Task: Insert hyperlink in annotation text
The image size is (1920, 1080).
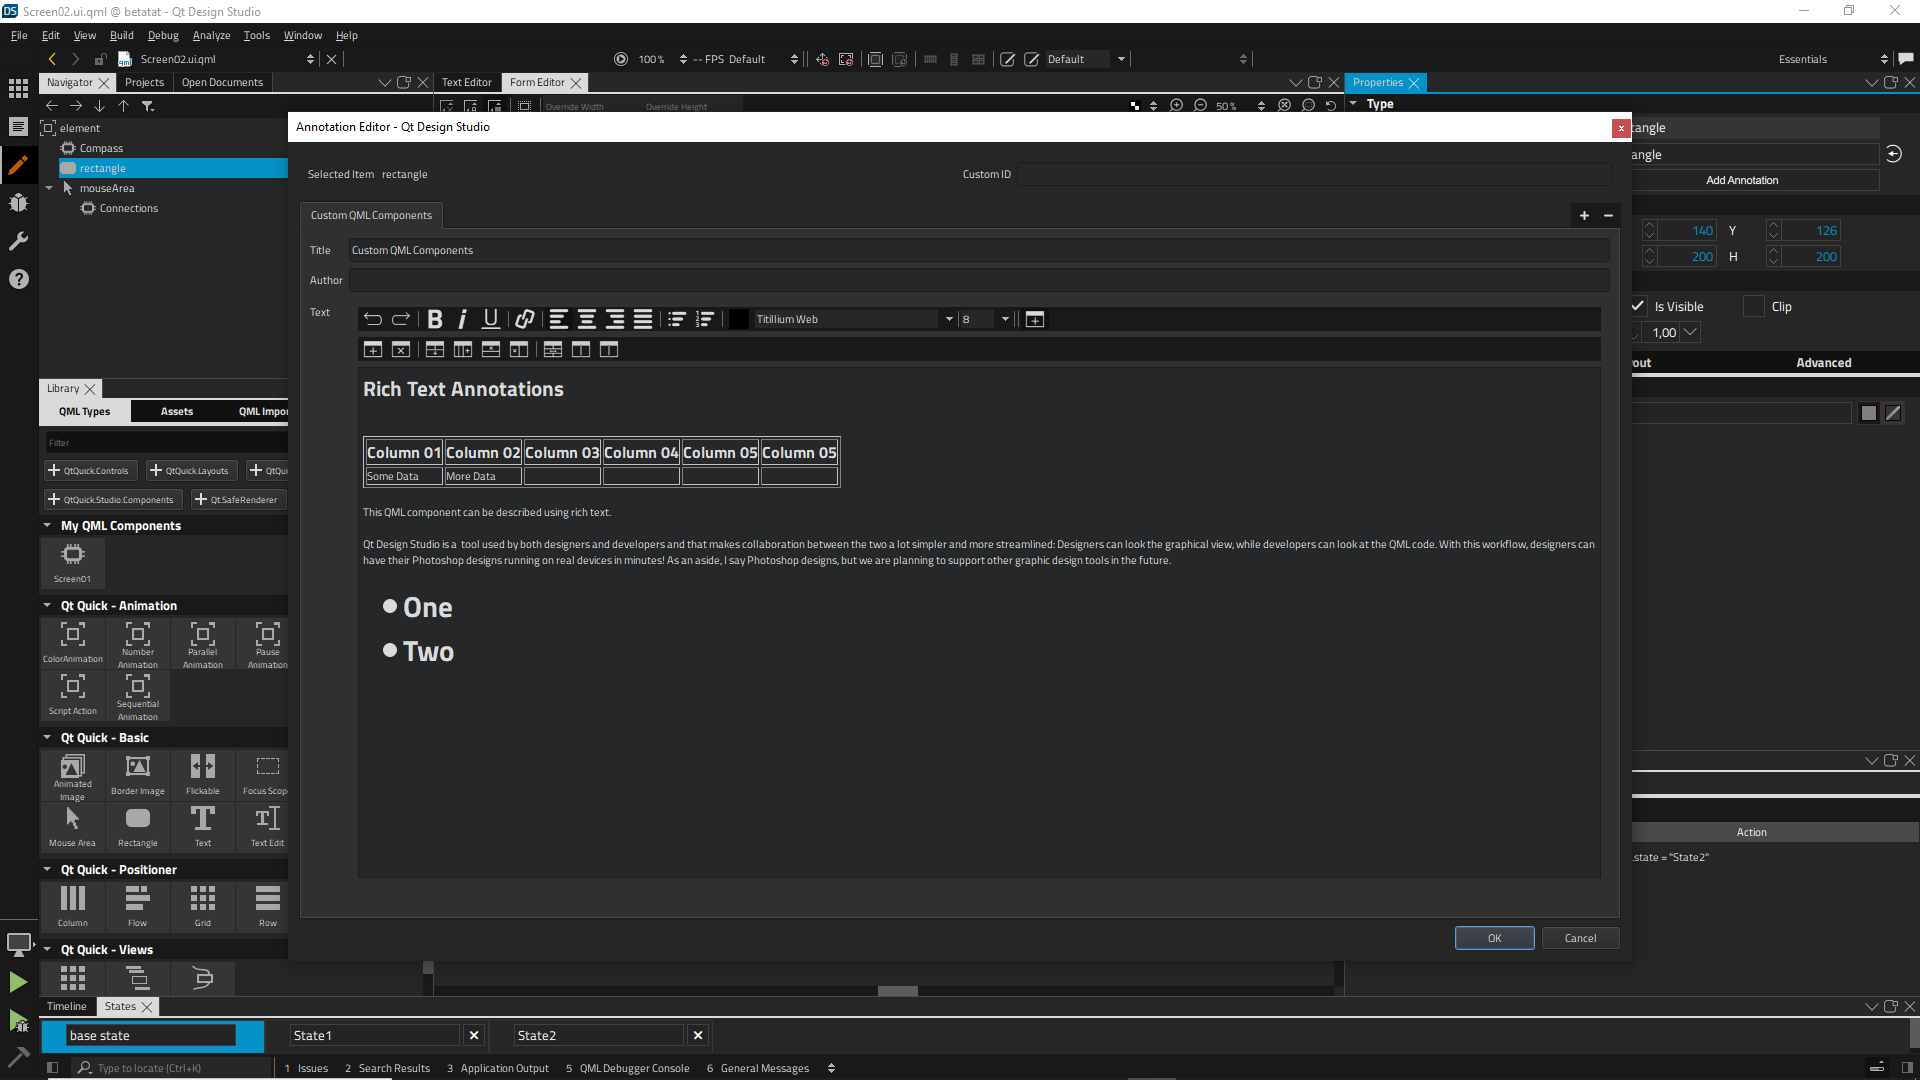Action: coord(524,319)
